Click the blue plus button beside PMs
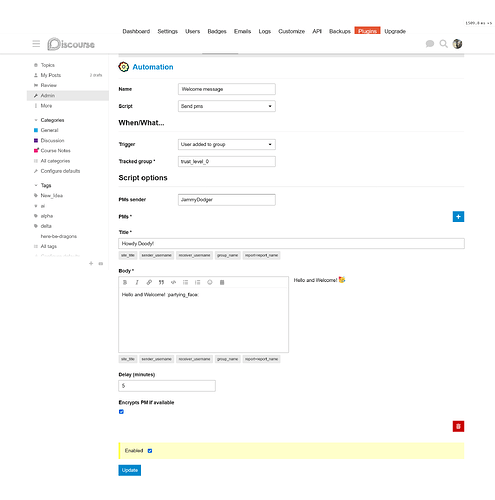Viewport: 495px width, 500px height. point(458,217)
